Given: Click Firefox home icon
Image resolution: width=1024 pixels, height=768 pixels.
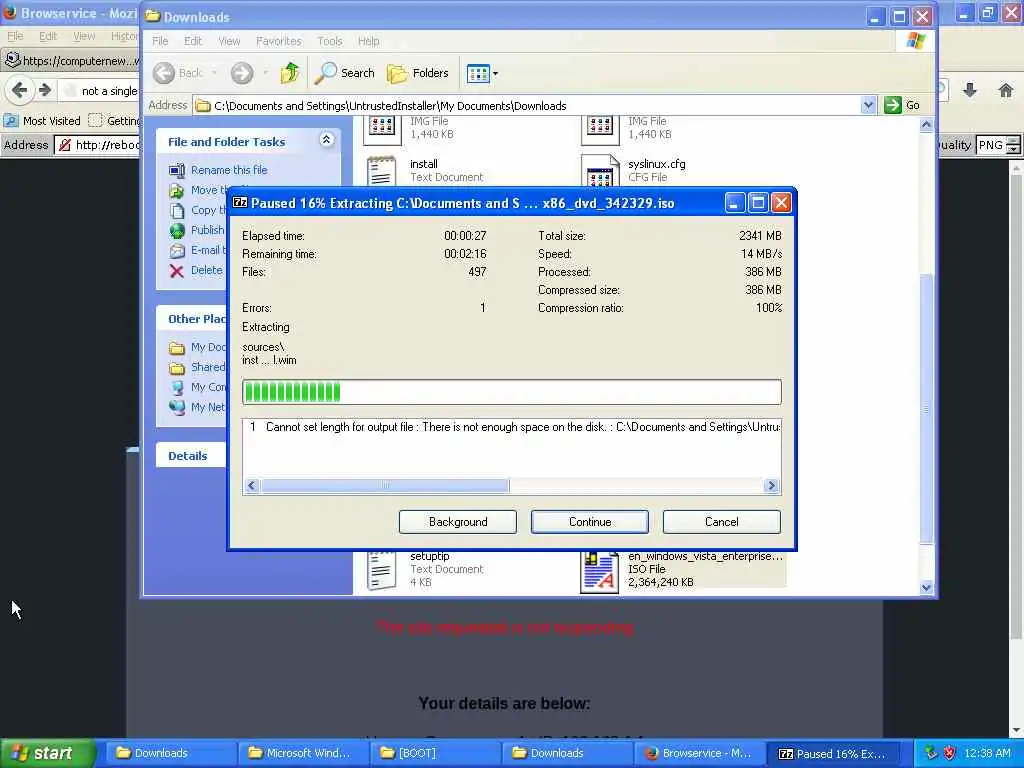Looking at the screenshot, I should (1005, 90).
